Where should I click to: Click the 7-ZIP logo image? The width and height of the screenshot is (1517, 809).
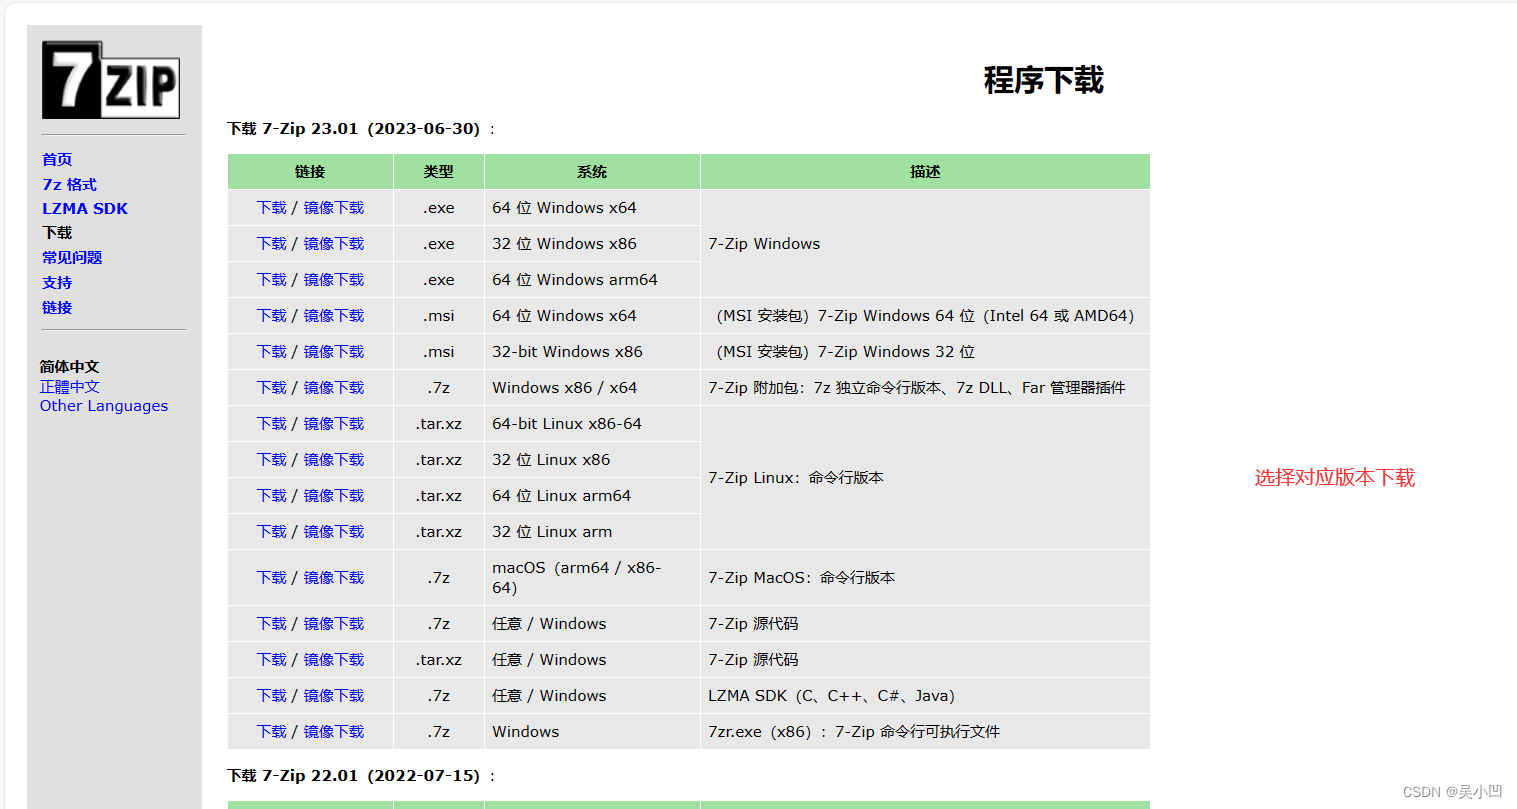[x=111, y=80]
